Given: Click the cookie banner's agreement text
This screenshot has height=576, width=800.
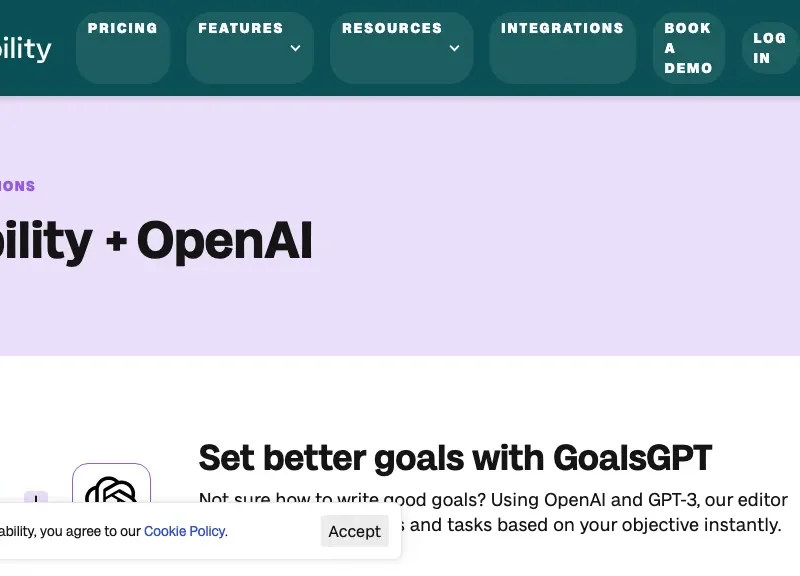Looking at the screenshot, I should pyautogui.click(x=70, y=531).
